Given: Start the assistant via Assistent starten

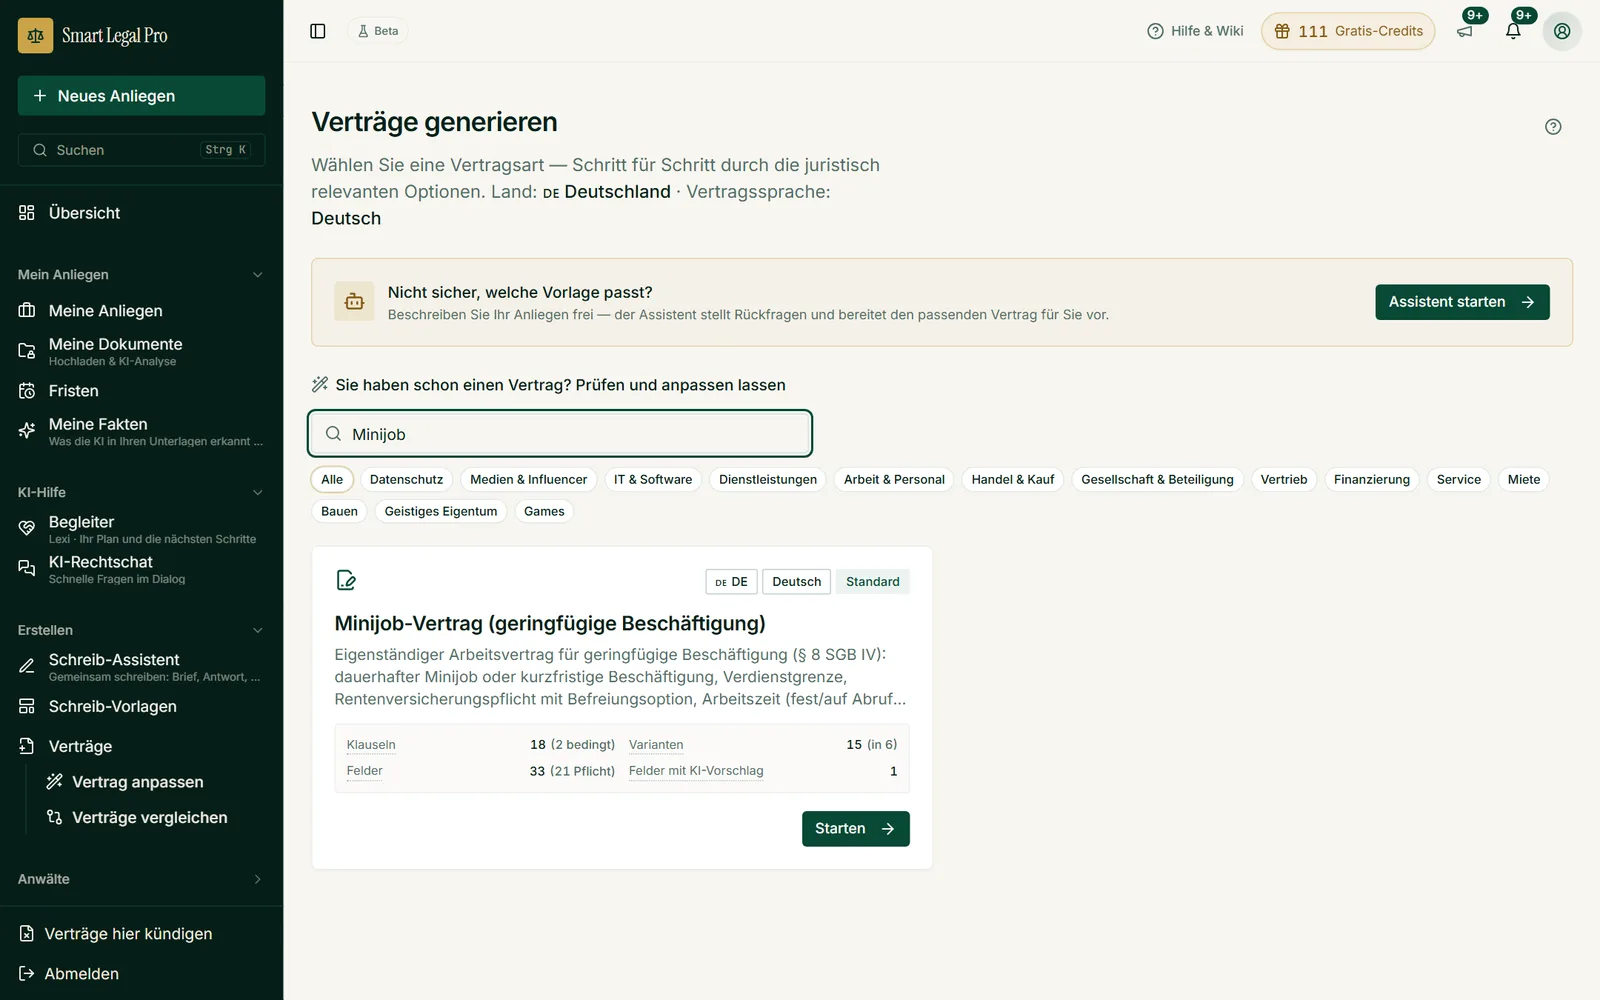Looking at the screenshot, I should (1462, 302).
